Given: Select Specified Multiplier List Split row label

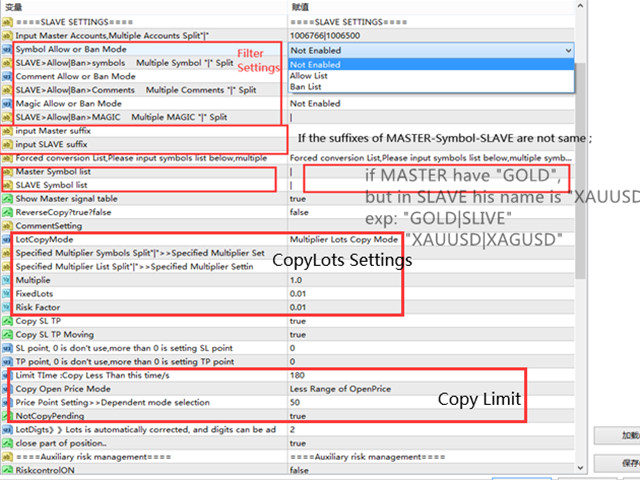Looking at the screenshot, I should [x=134, y=267].
